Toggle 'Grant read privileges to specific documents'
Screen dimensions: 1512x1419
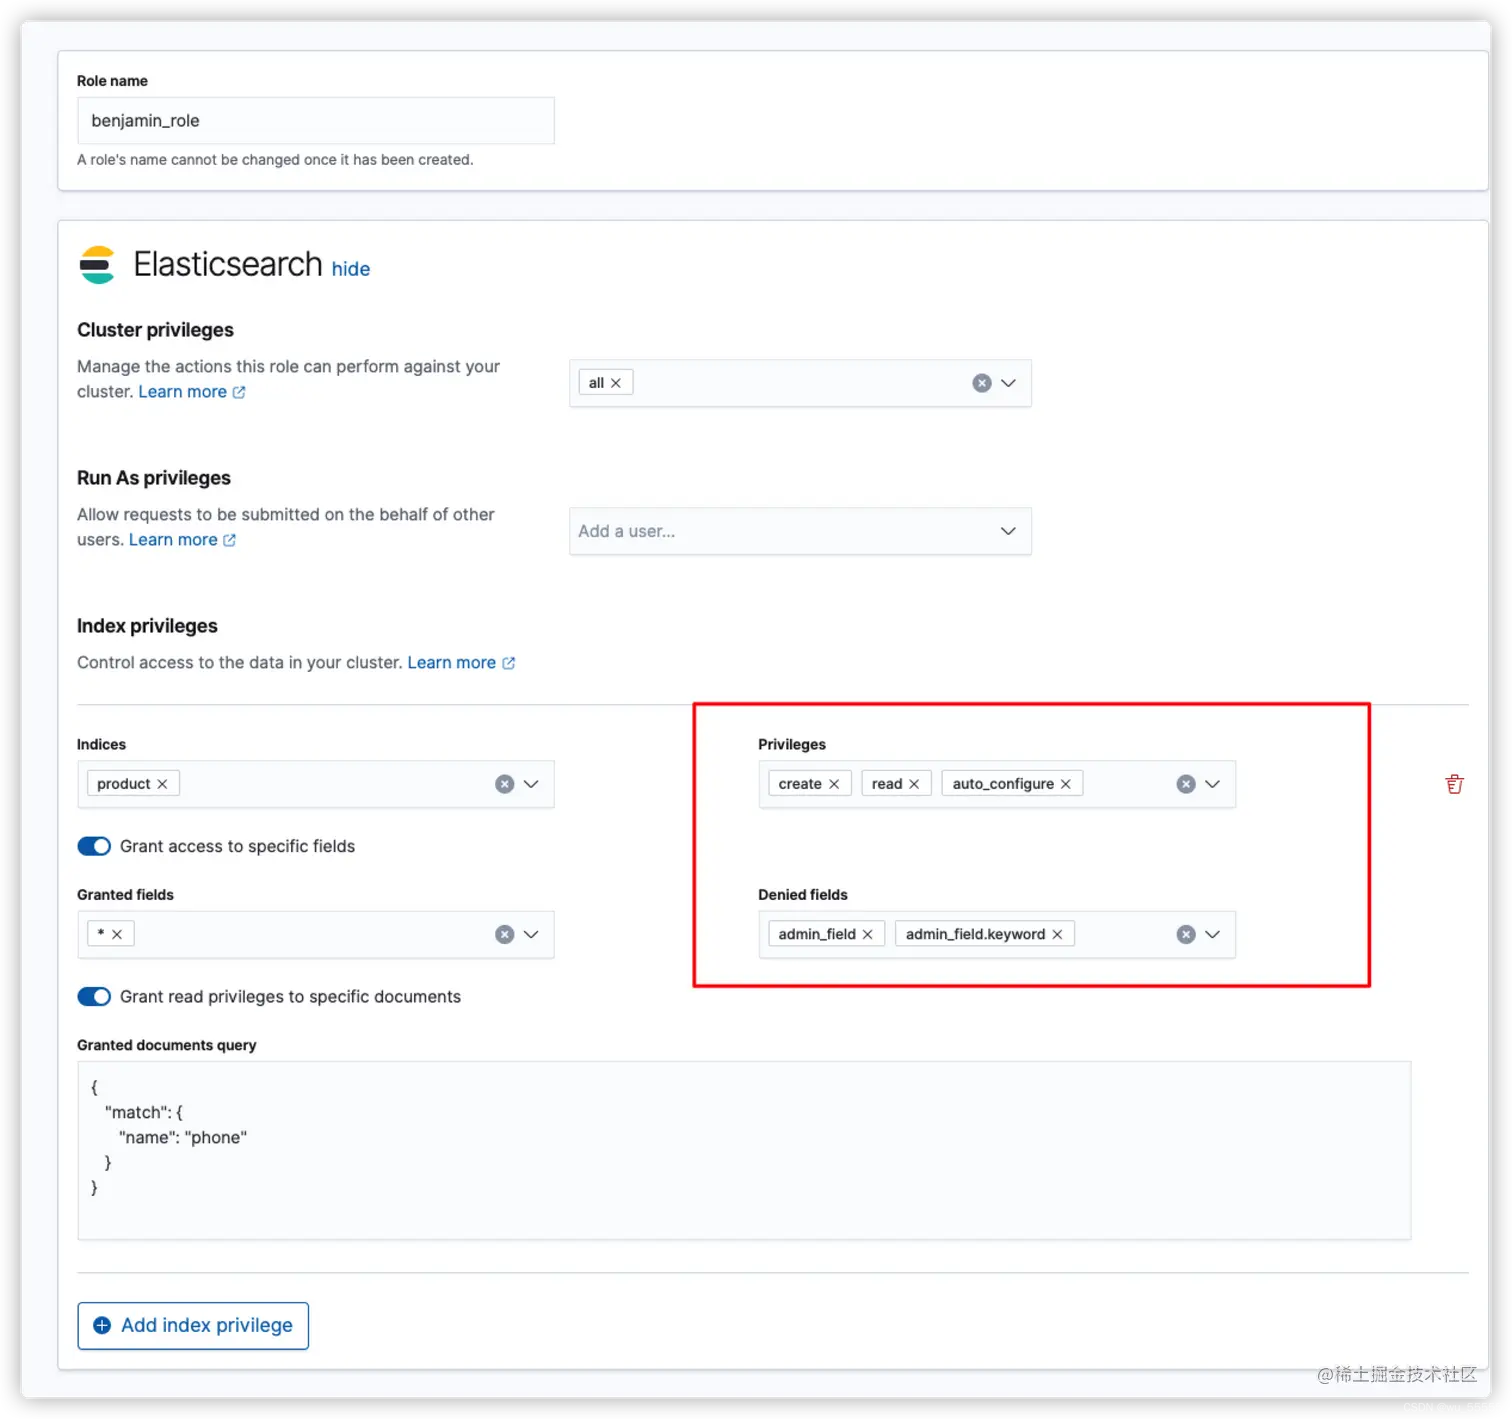point(94,997)
